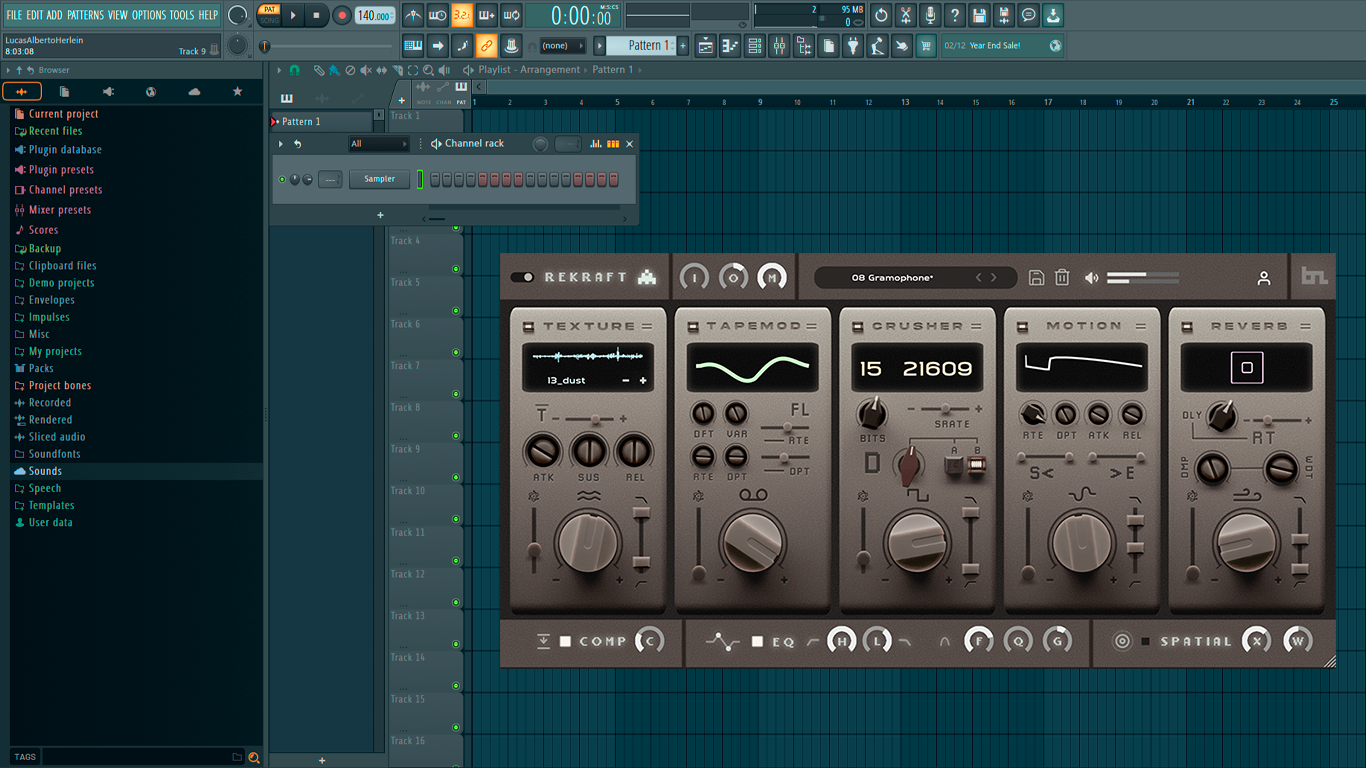
Task: Click the Rekraft invader logo icon
Action: (647, 277)
